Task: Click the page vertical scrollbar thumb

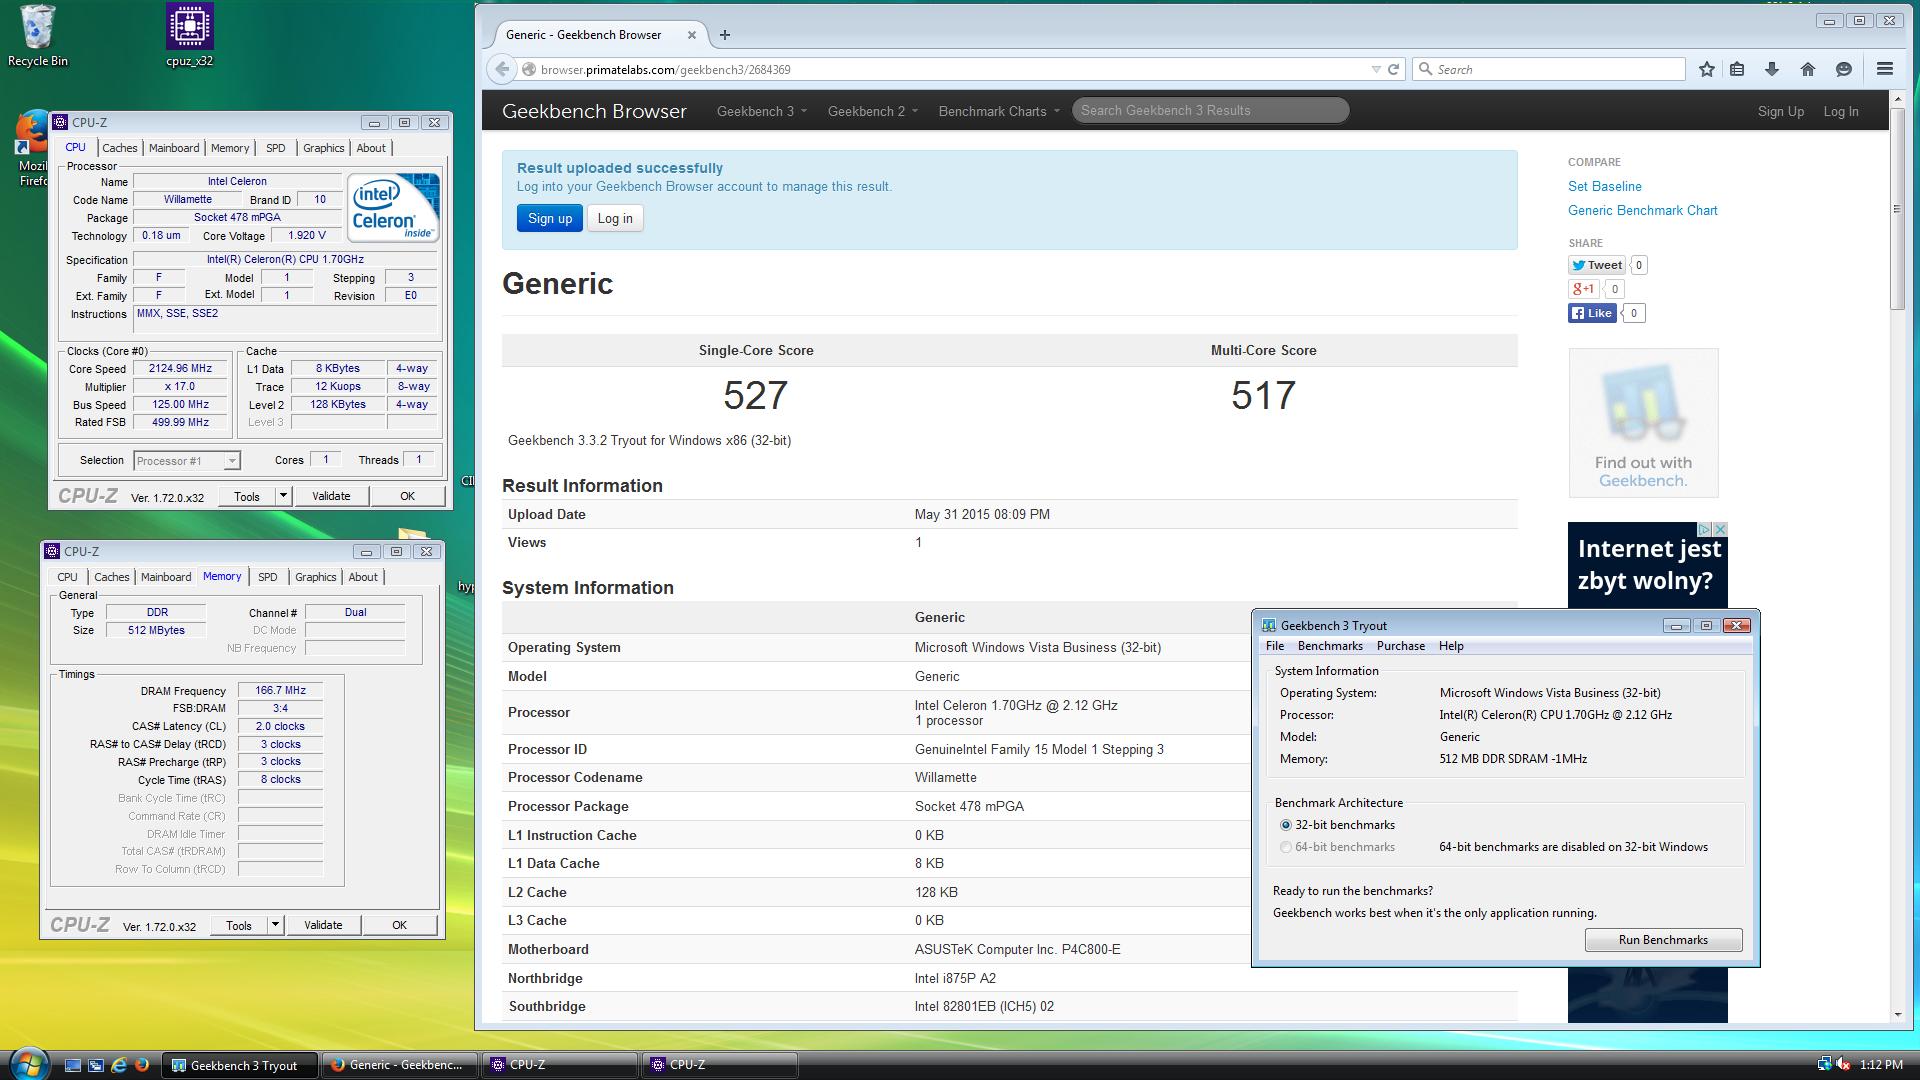Action: [x=1897, y=208]
